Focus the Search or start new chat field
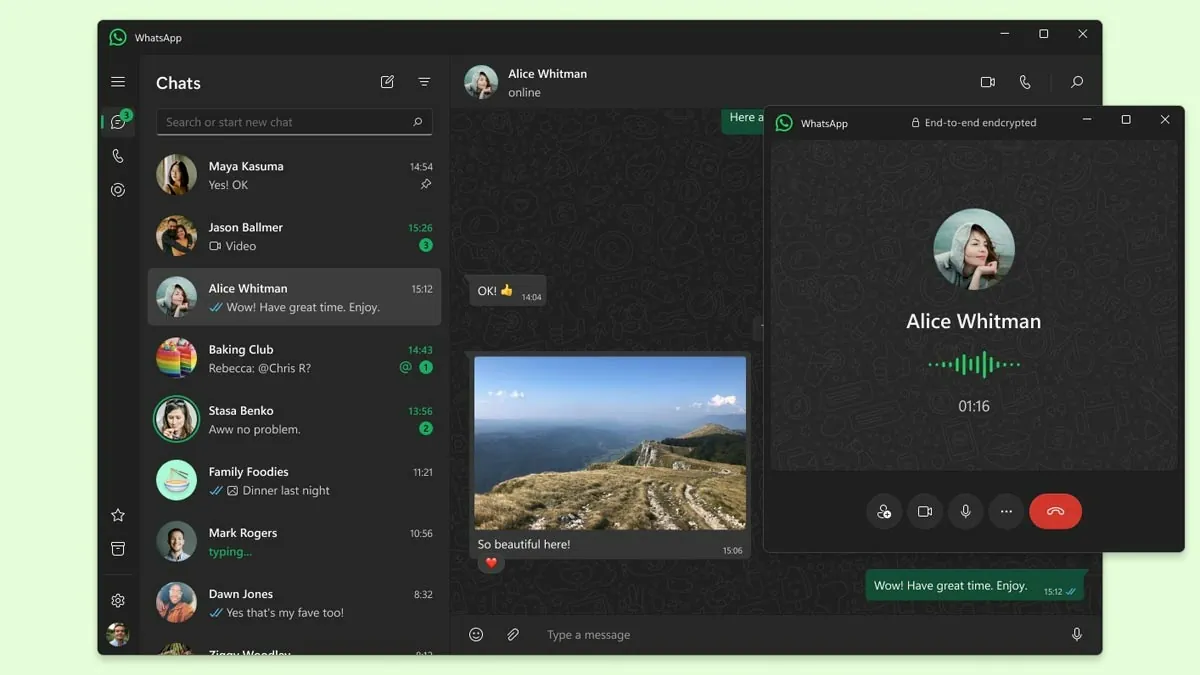Viewport: 1200px width, 675px height. click(x=294, y=122)
